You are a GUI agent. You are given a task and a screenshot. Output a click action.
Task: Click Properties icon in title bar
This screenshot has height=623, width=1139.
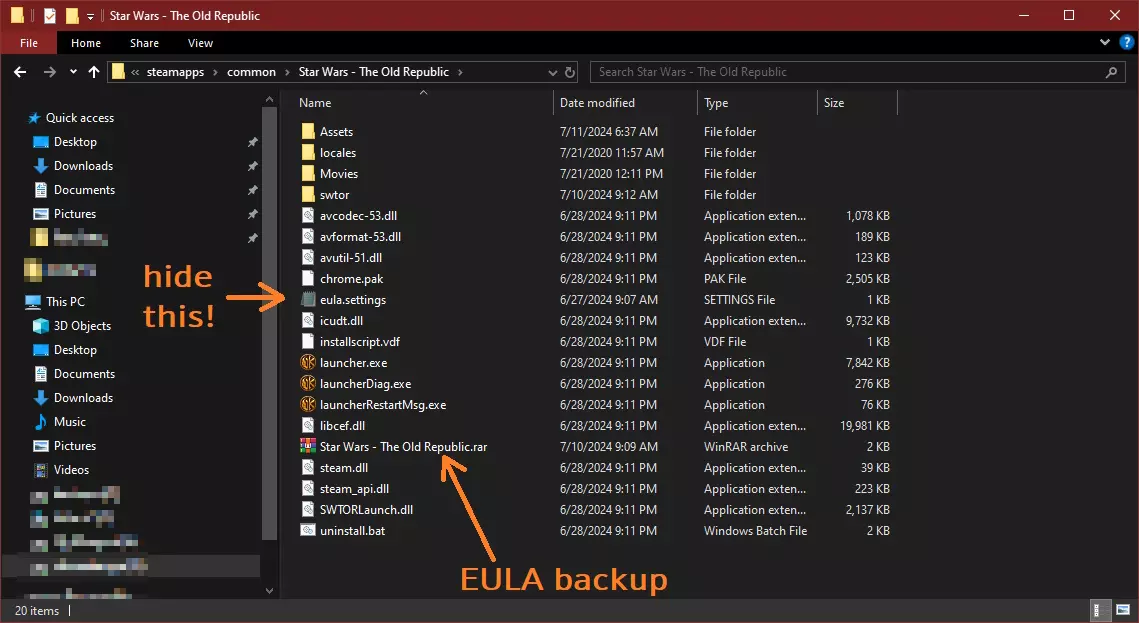49,15
